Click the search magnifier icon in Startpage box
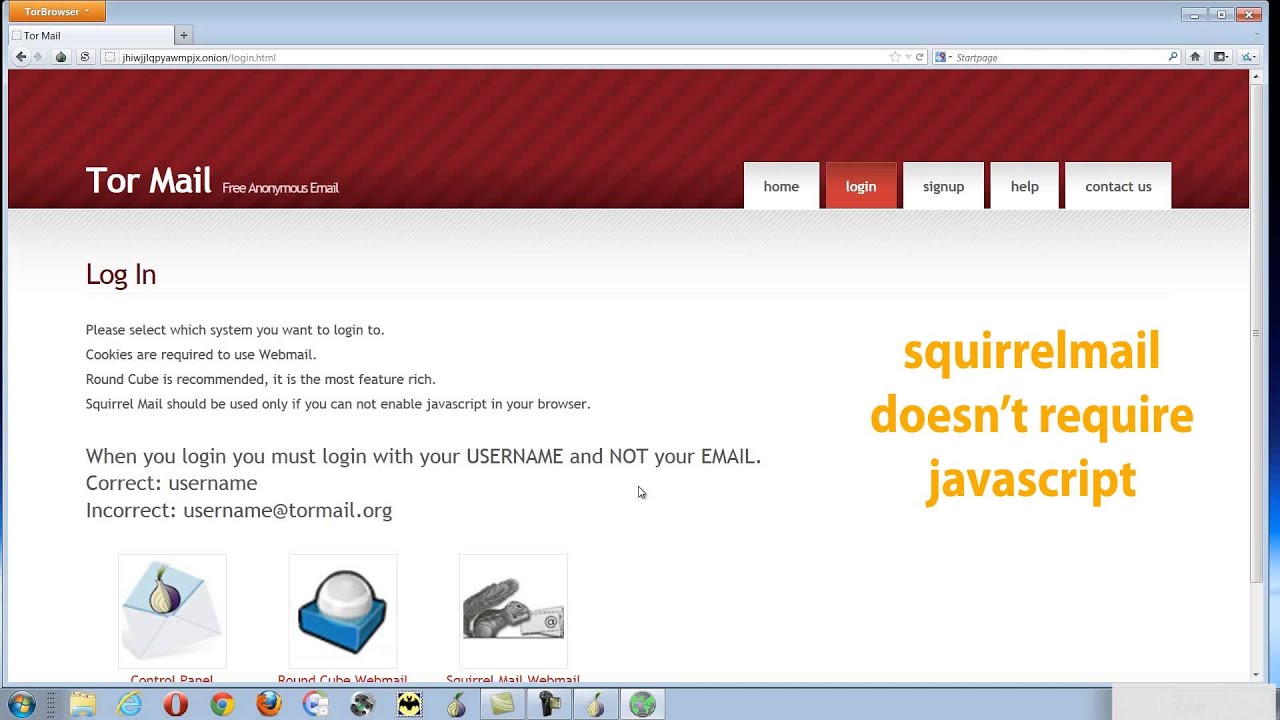1280x720 pixels. [x=1173, y=57]
